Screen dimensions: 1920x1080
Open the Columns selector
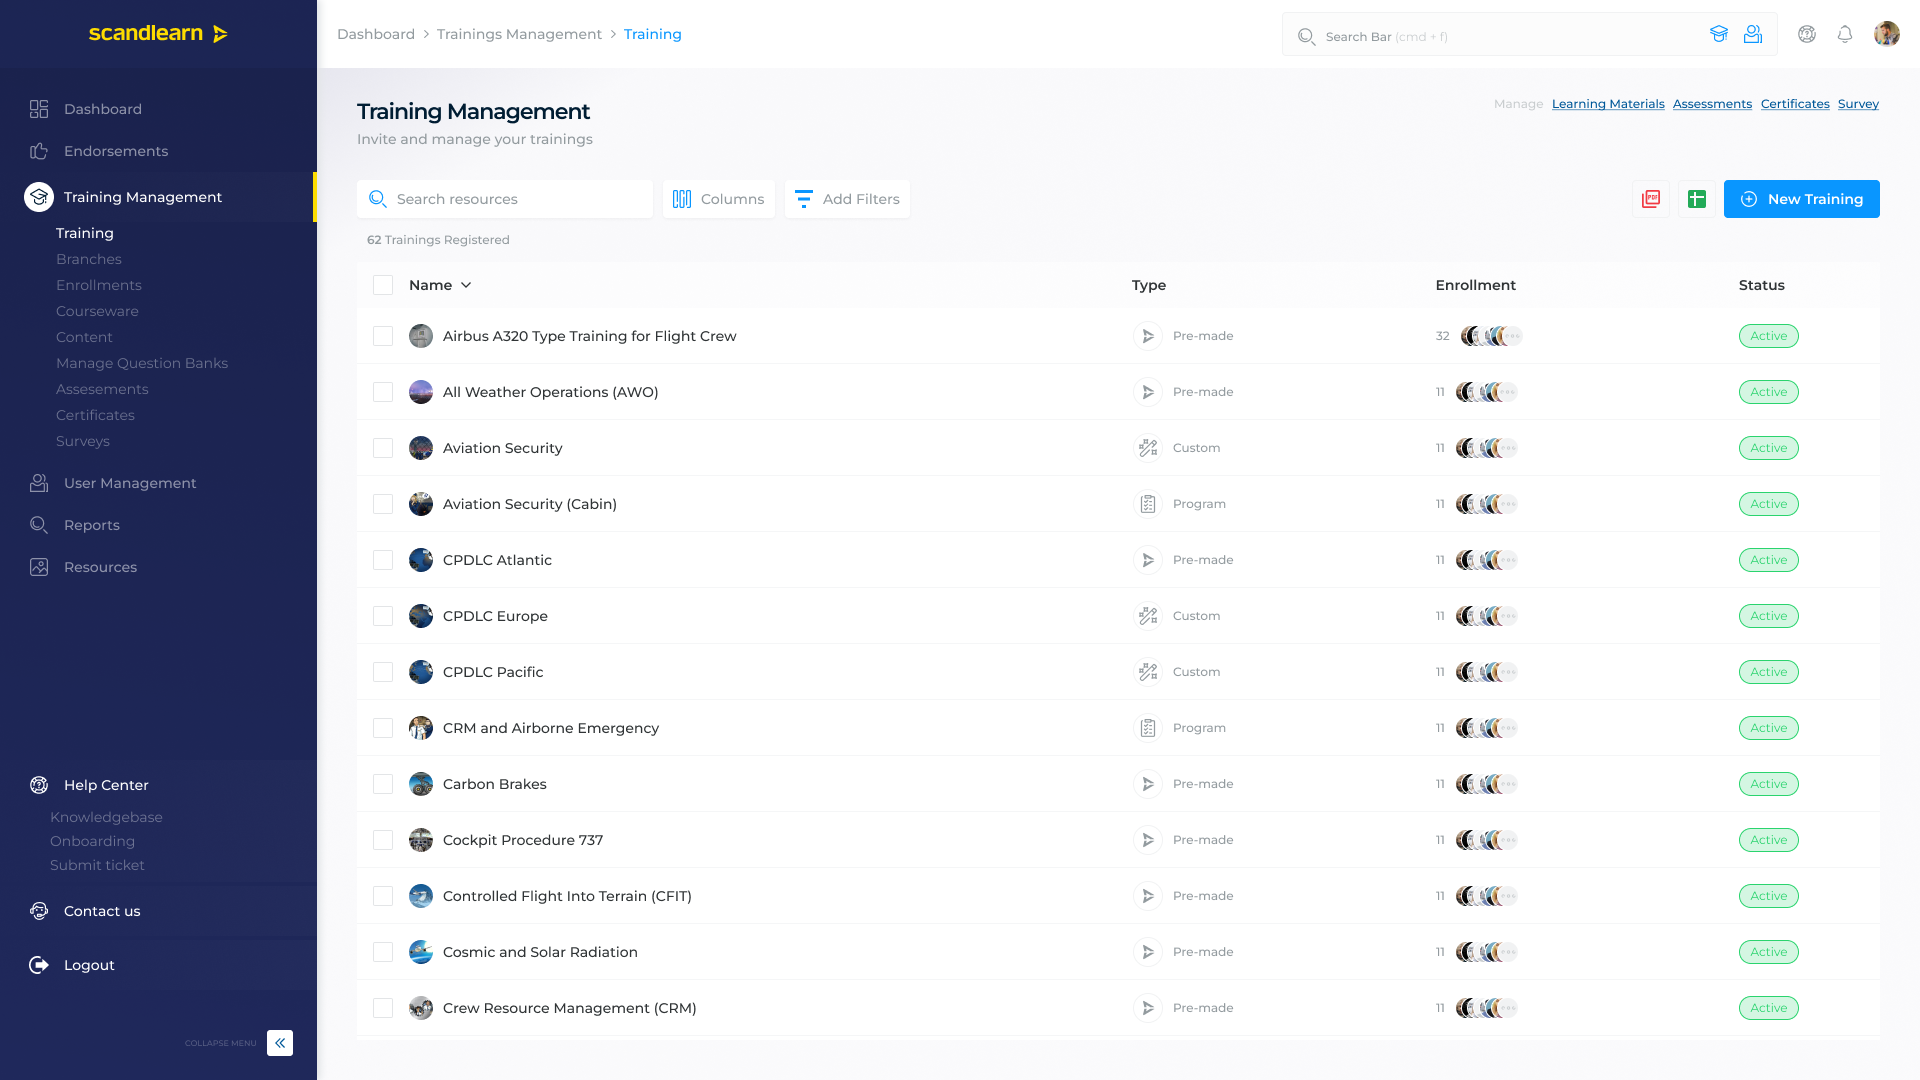718,199
